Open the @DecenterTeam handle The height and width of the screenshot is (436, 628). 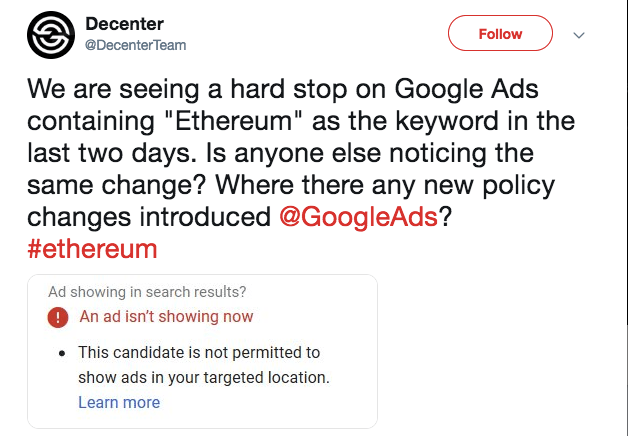pos(136,45)
